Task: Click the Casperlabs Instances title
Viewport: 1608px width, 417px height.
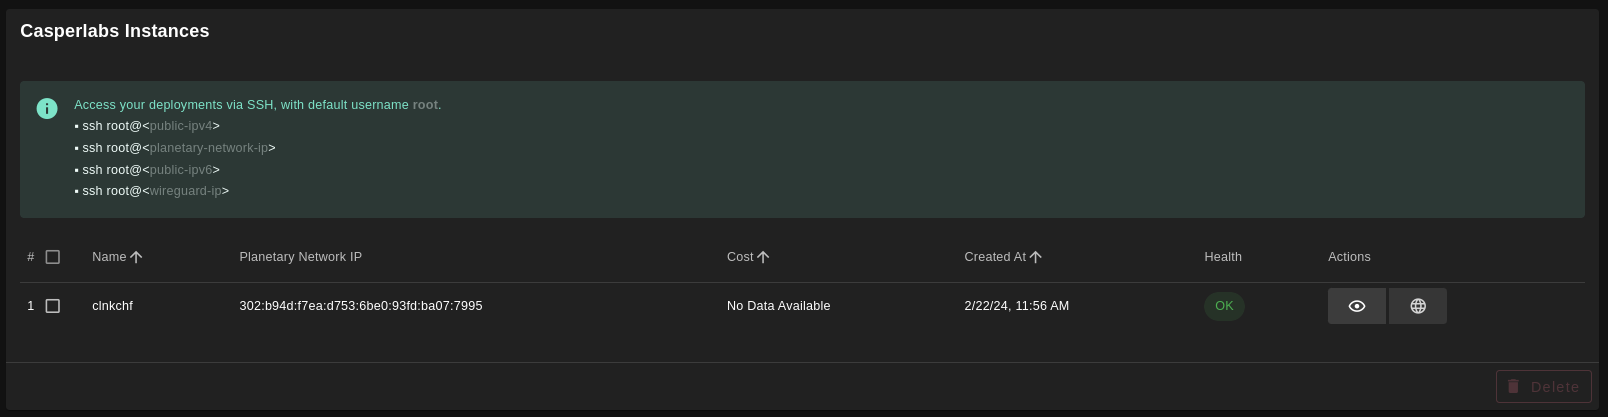Action: 115,31
